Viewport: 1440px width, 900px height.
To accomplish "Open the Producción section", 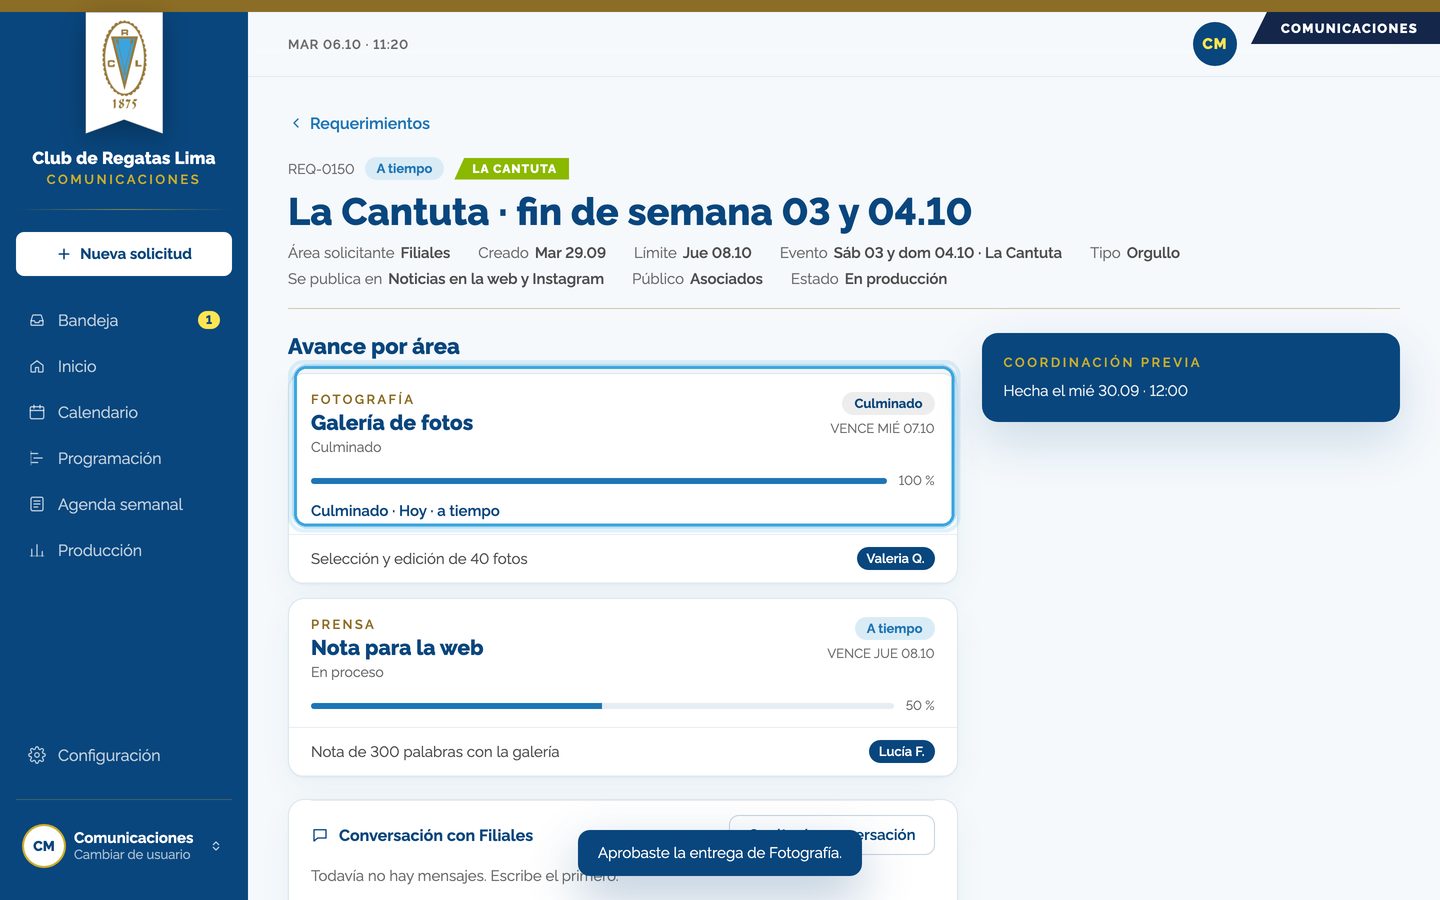I will [124, 550].
